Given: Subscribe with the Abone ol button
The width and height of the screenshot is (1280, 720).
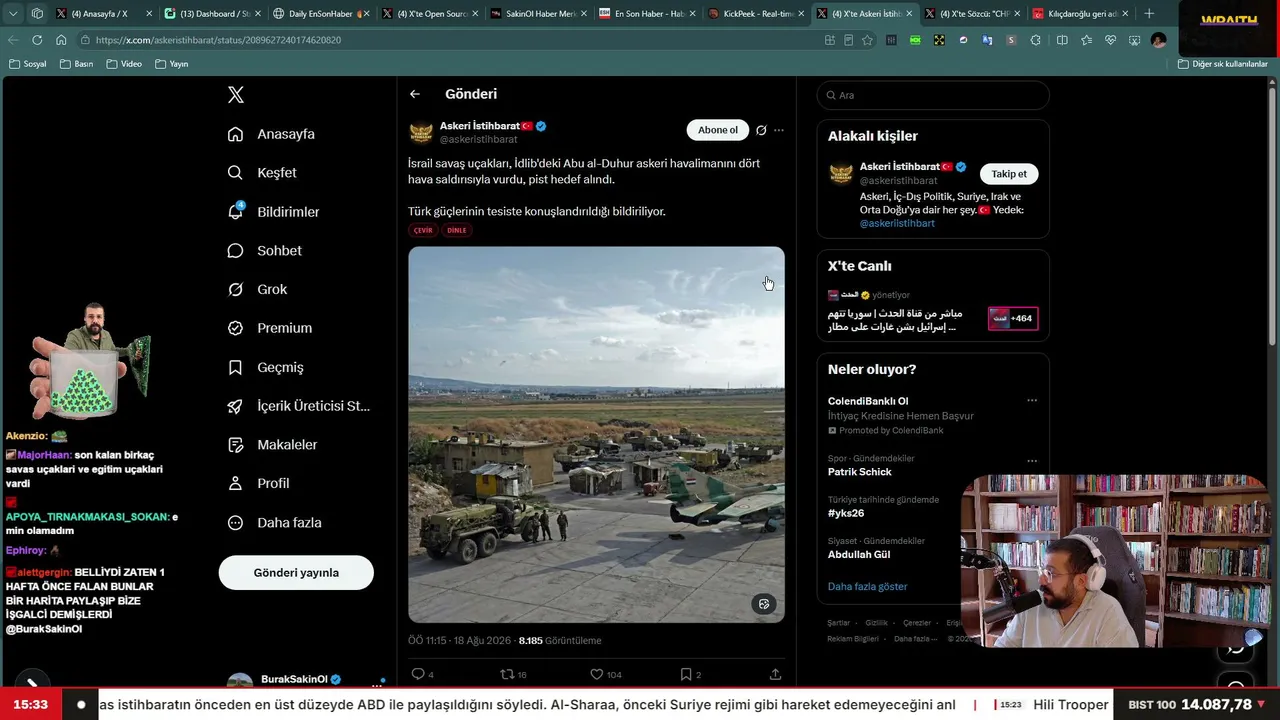Looking at the screenshot, I should [x=718, y=130].
